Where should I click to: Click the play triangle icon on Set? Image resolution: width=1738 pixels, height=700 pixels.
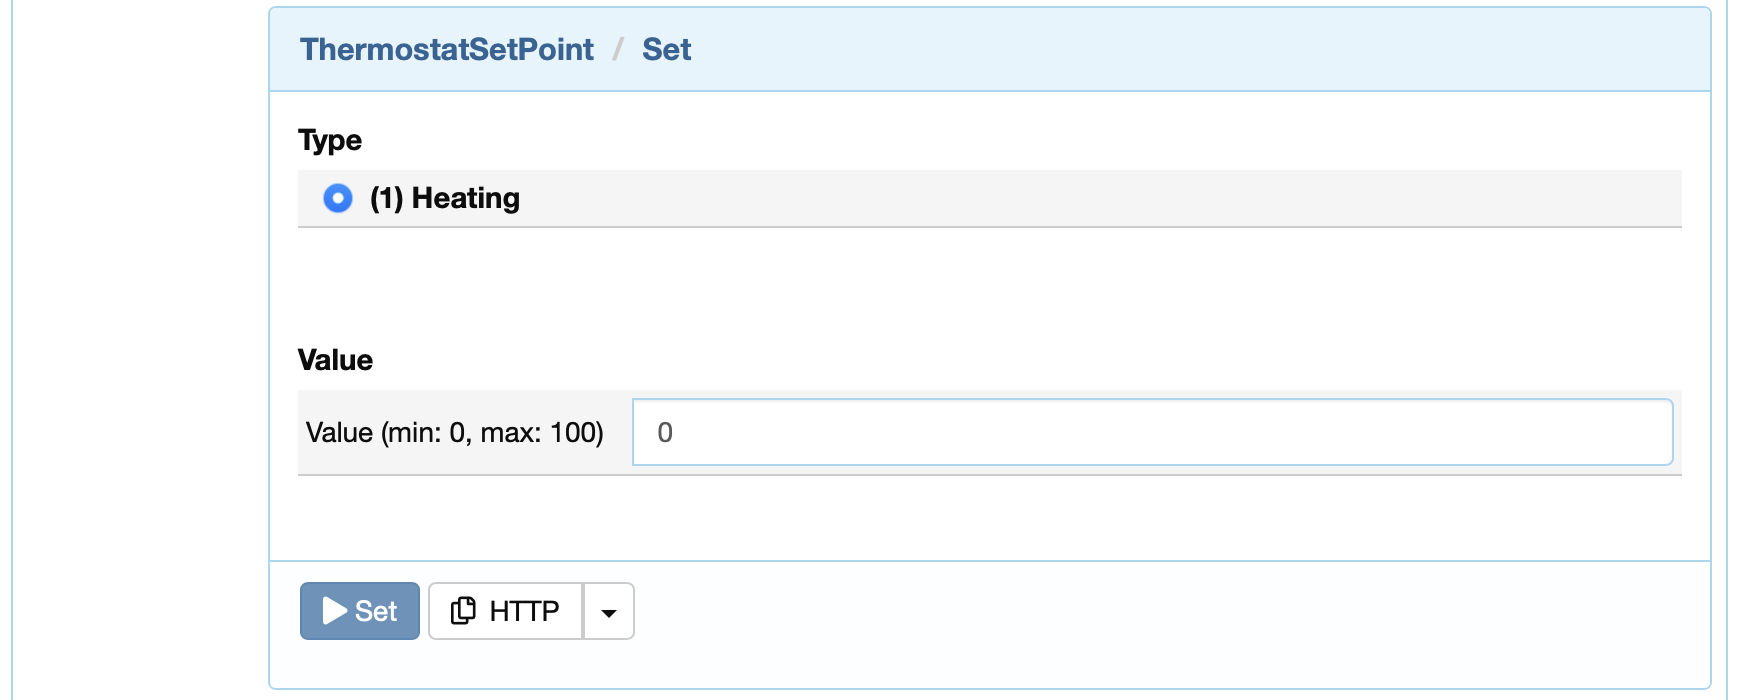335,611
